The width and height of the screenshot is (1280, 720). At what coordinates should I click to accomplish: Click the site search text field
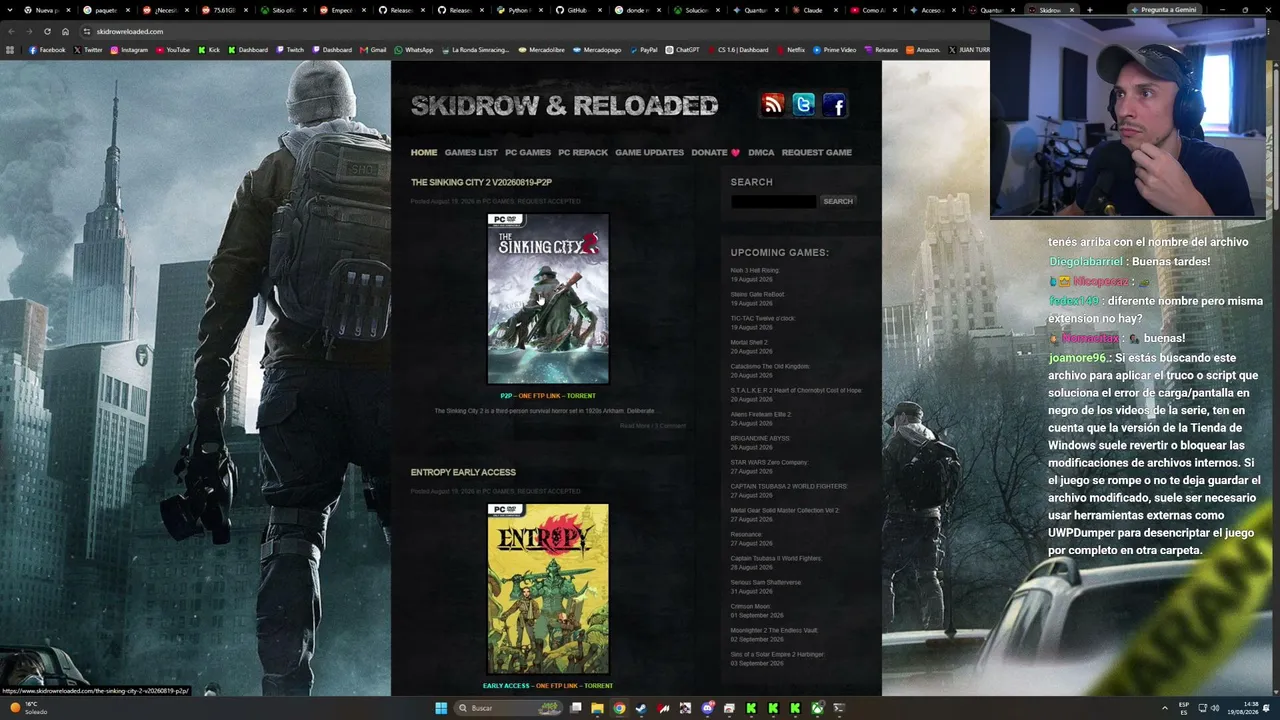(x=773, y=201)
